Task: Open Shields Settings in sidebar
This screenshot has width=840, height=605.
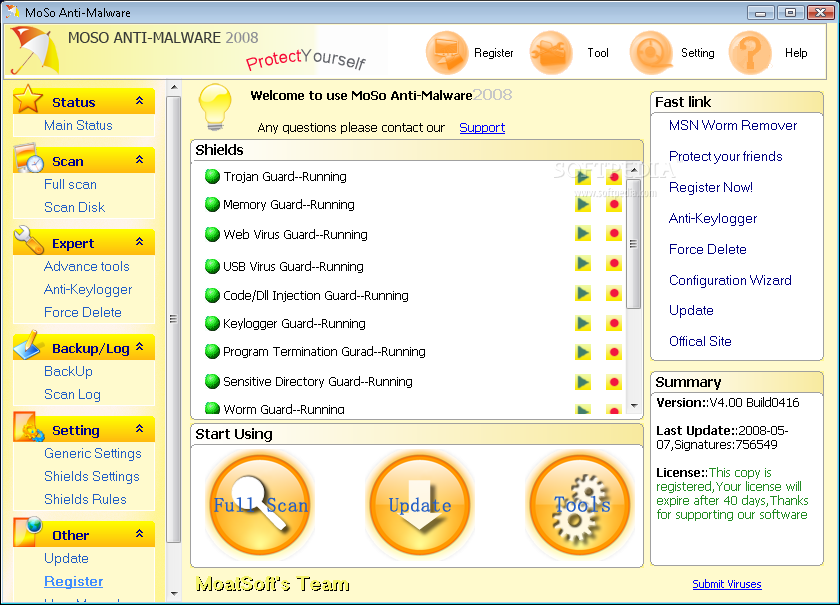Action: (92, 476)
